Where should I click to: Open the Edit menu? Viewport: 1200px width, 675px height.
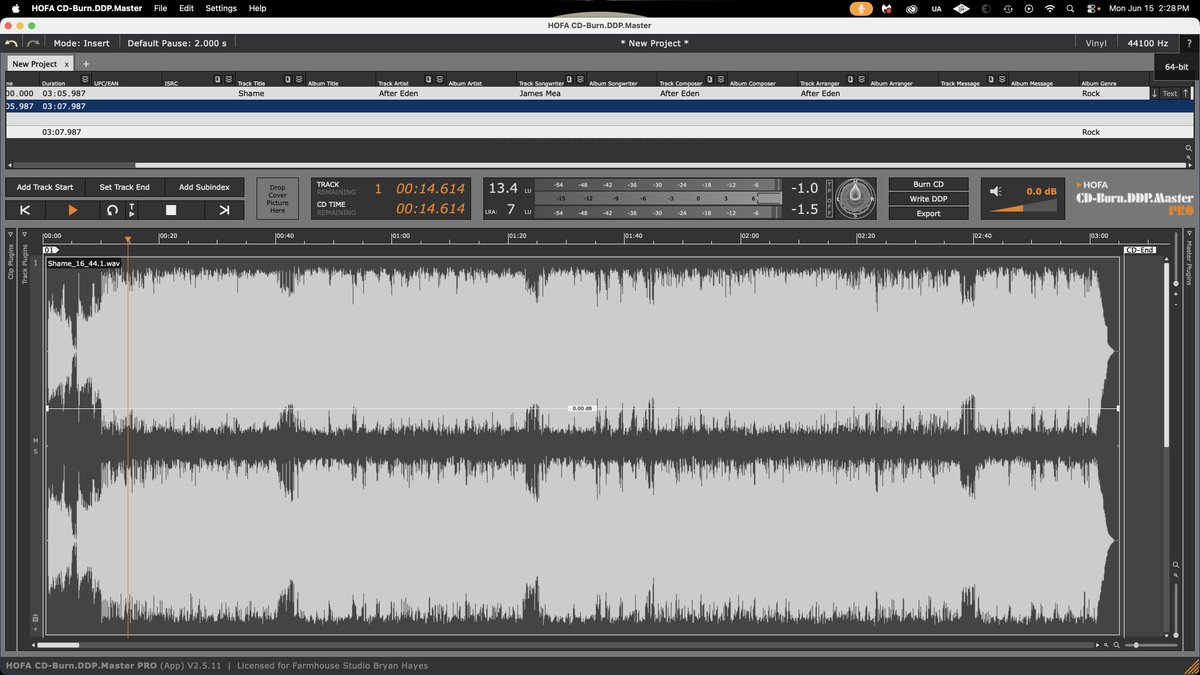click(186, 8)
